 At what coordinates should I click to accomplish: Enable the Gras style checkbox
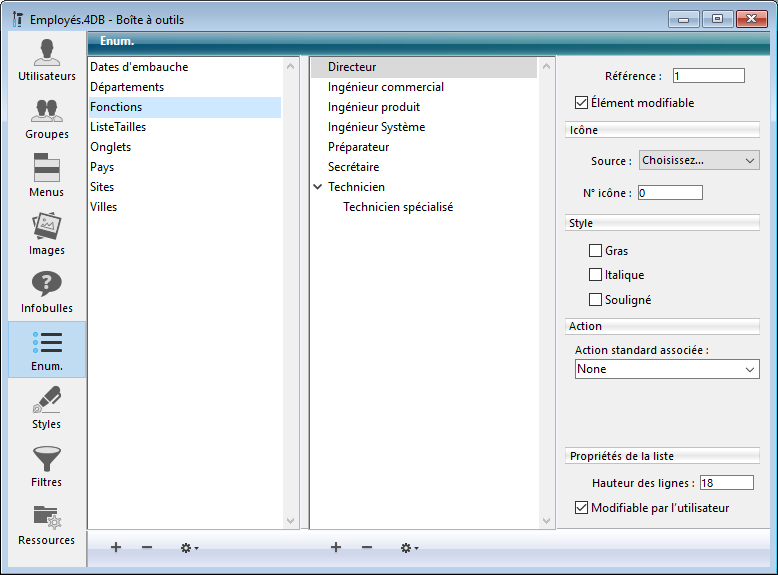click(x=596, y=251)
